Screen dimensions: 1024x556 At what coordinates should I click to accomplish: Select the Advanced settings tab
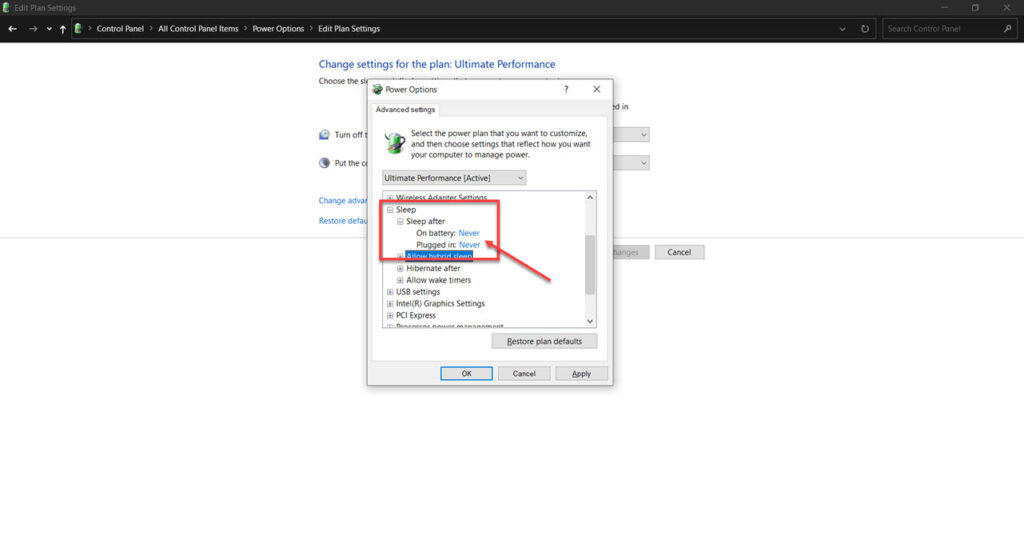point(405,110)
